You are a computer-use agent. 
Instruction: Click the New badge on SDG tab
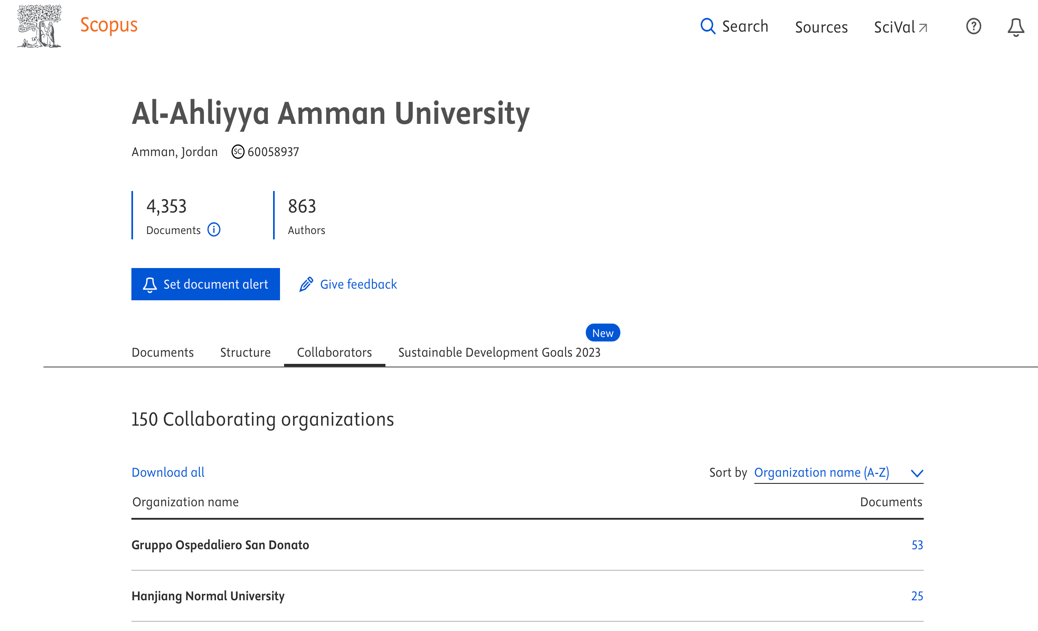[602, 332]
